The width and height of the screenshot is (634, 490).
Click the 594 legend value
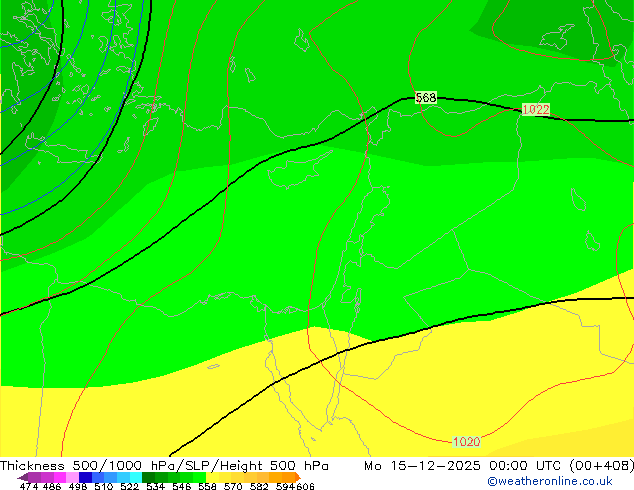(285, 486)
